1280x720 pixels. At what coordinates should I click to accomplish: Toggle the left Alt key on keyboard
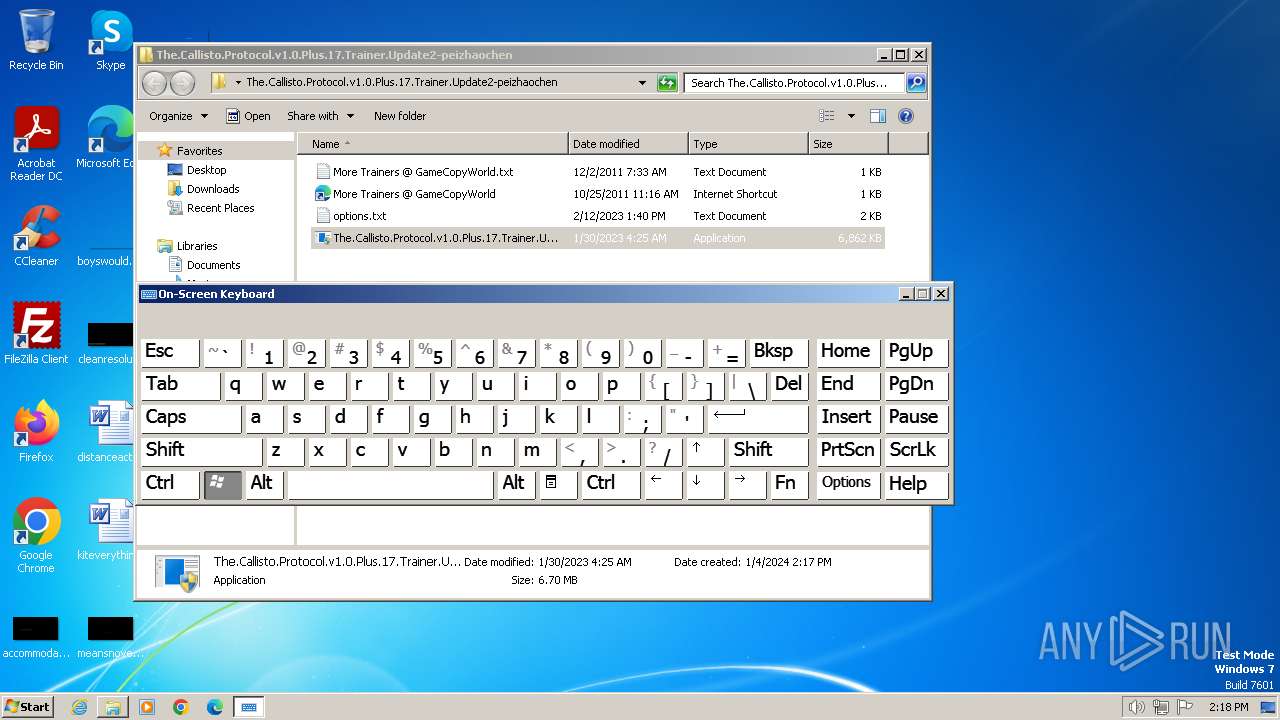265,484
